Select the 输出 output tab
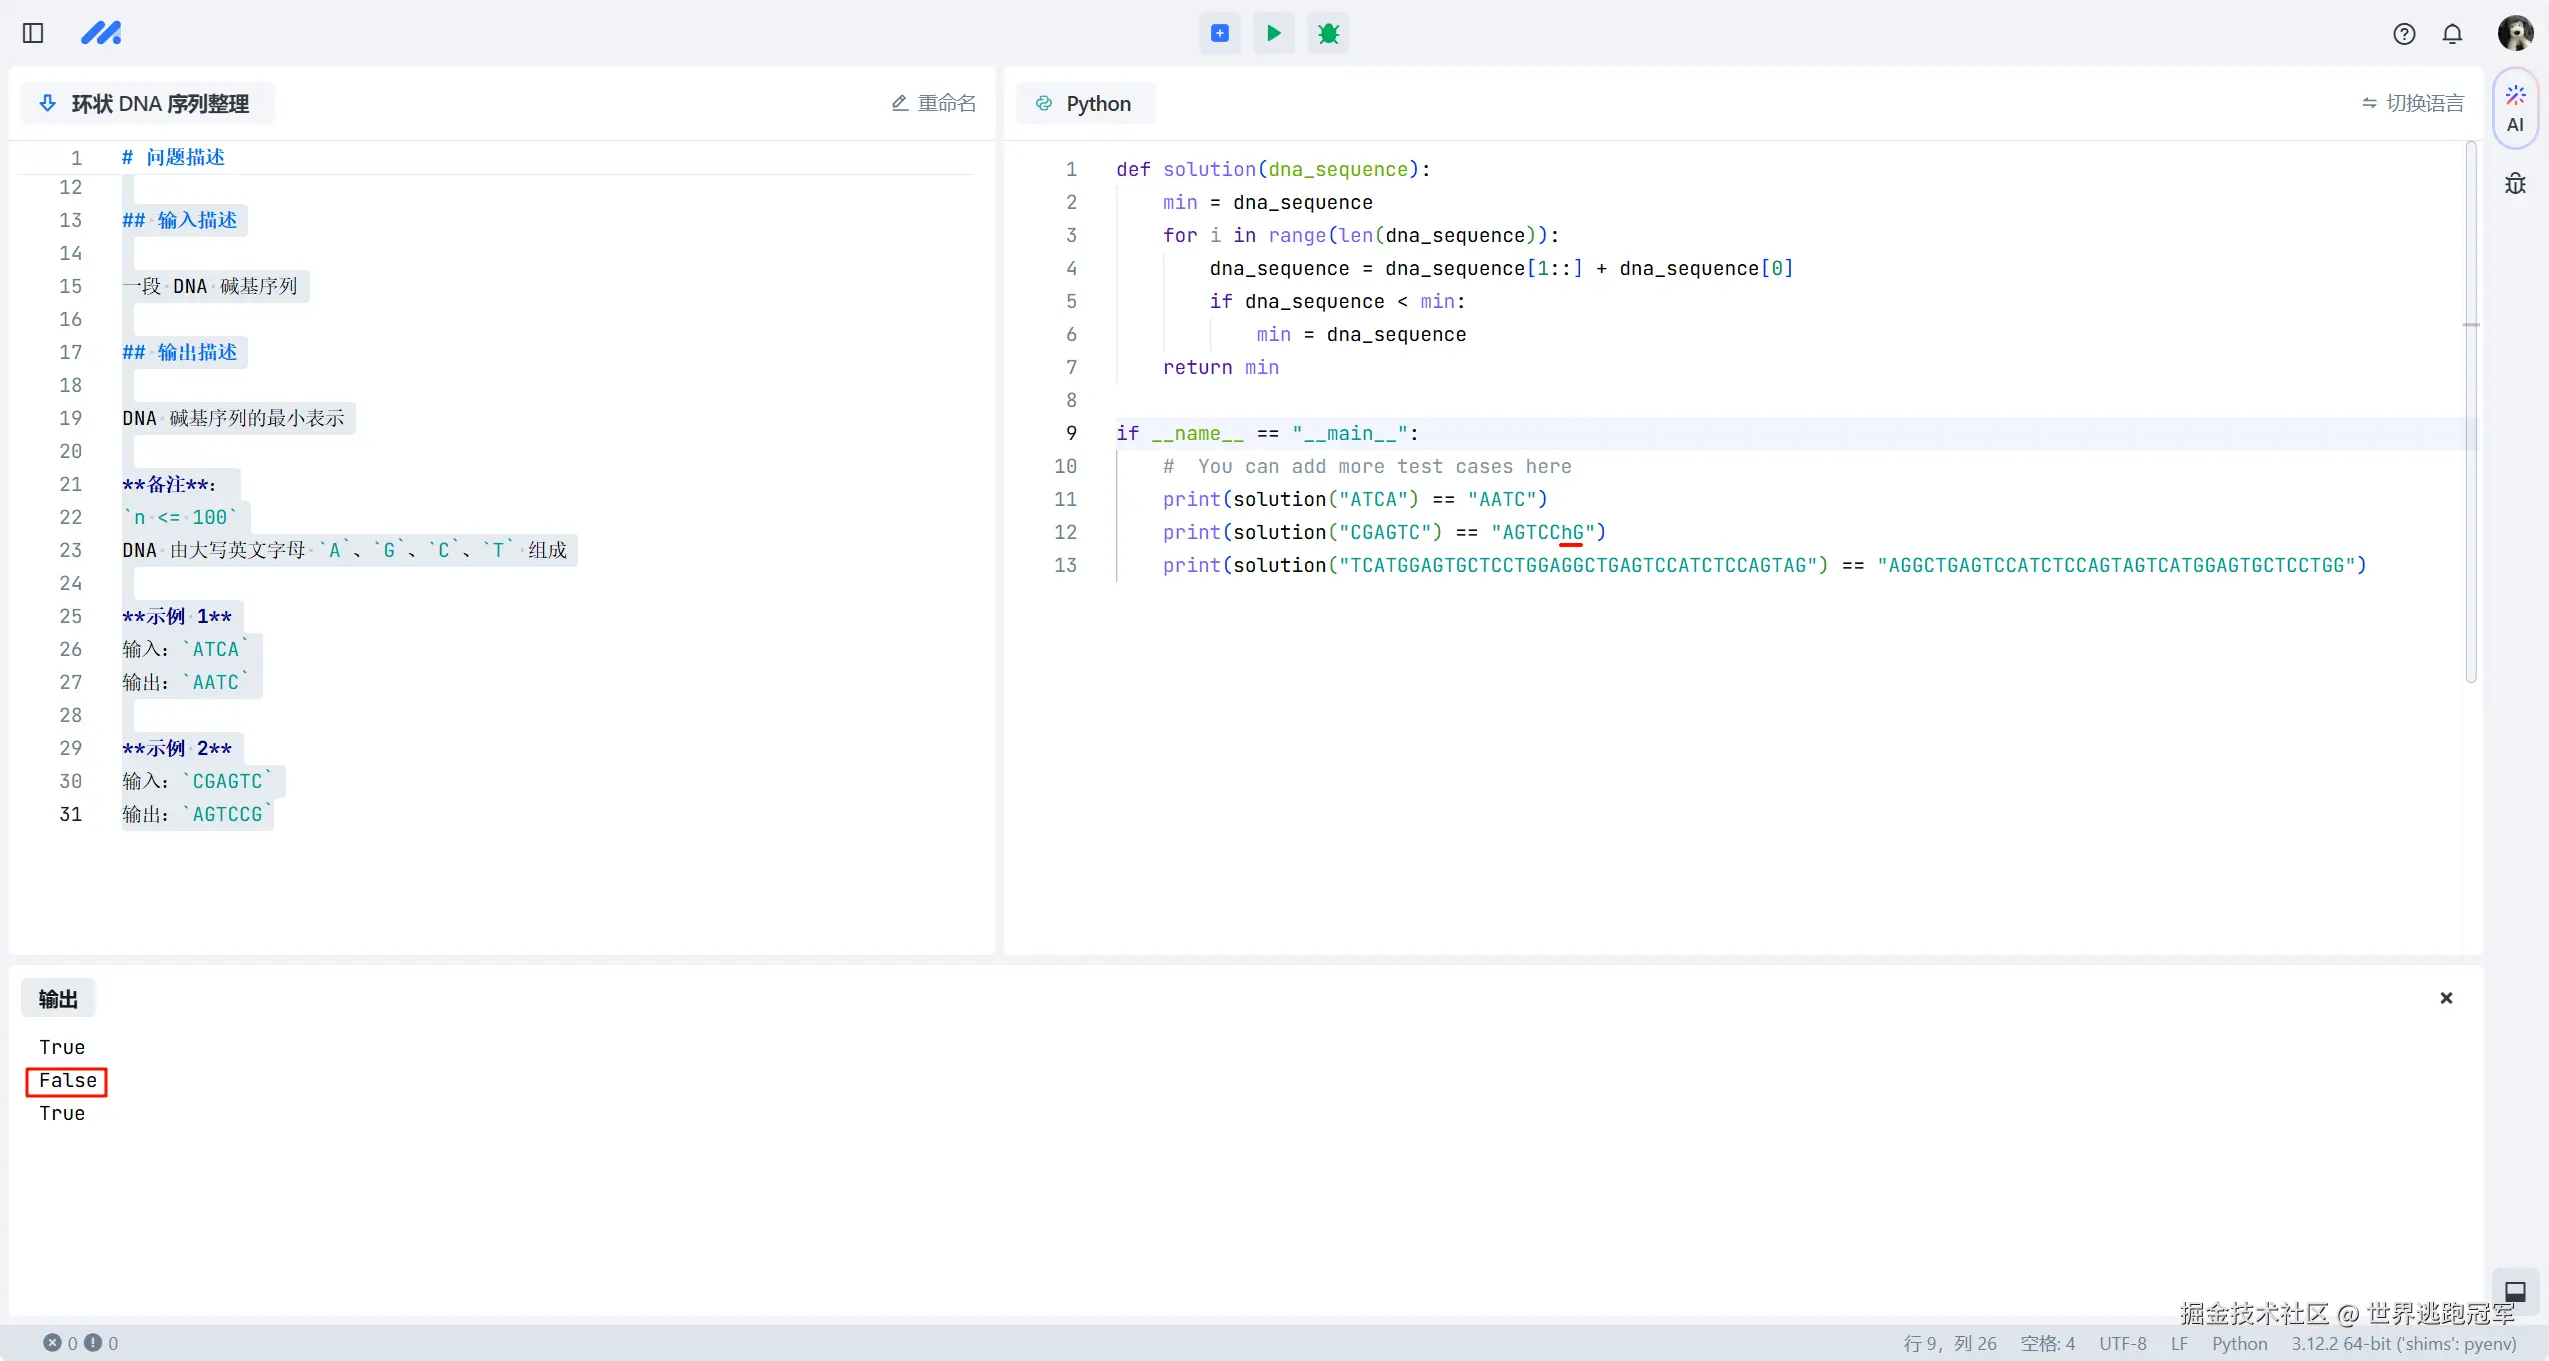 58,999
